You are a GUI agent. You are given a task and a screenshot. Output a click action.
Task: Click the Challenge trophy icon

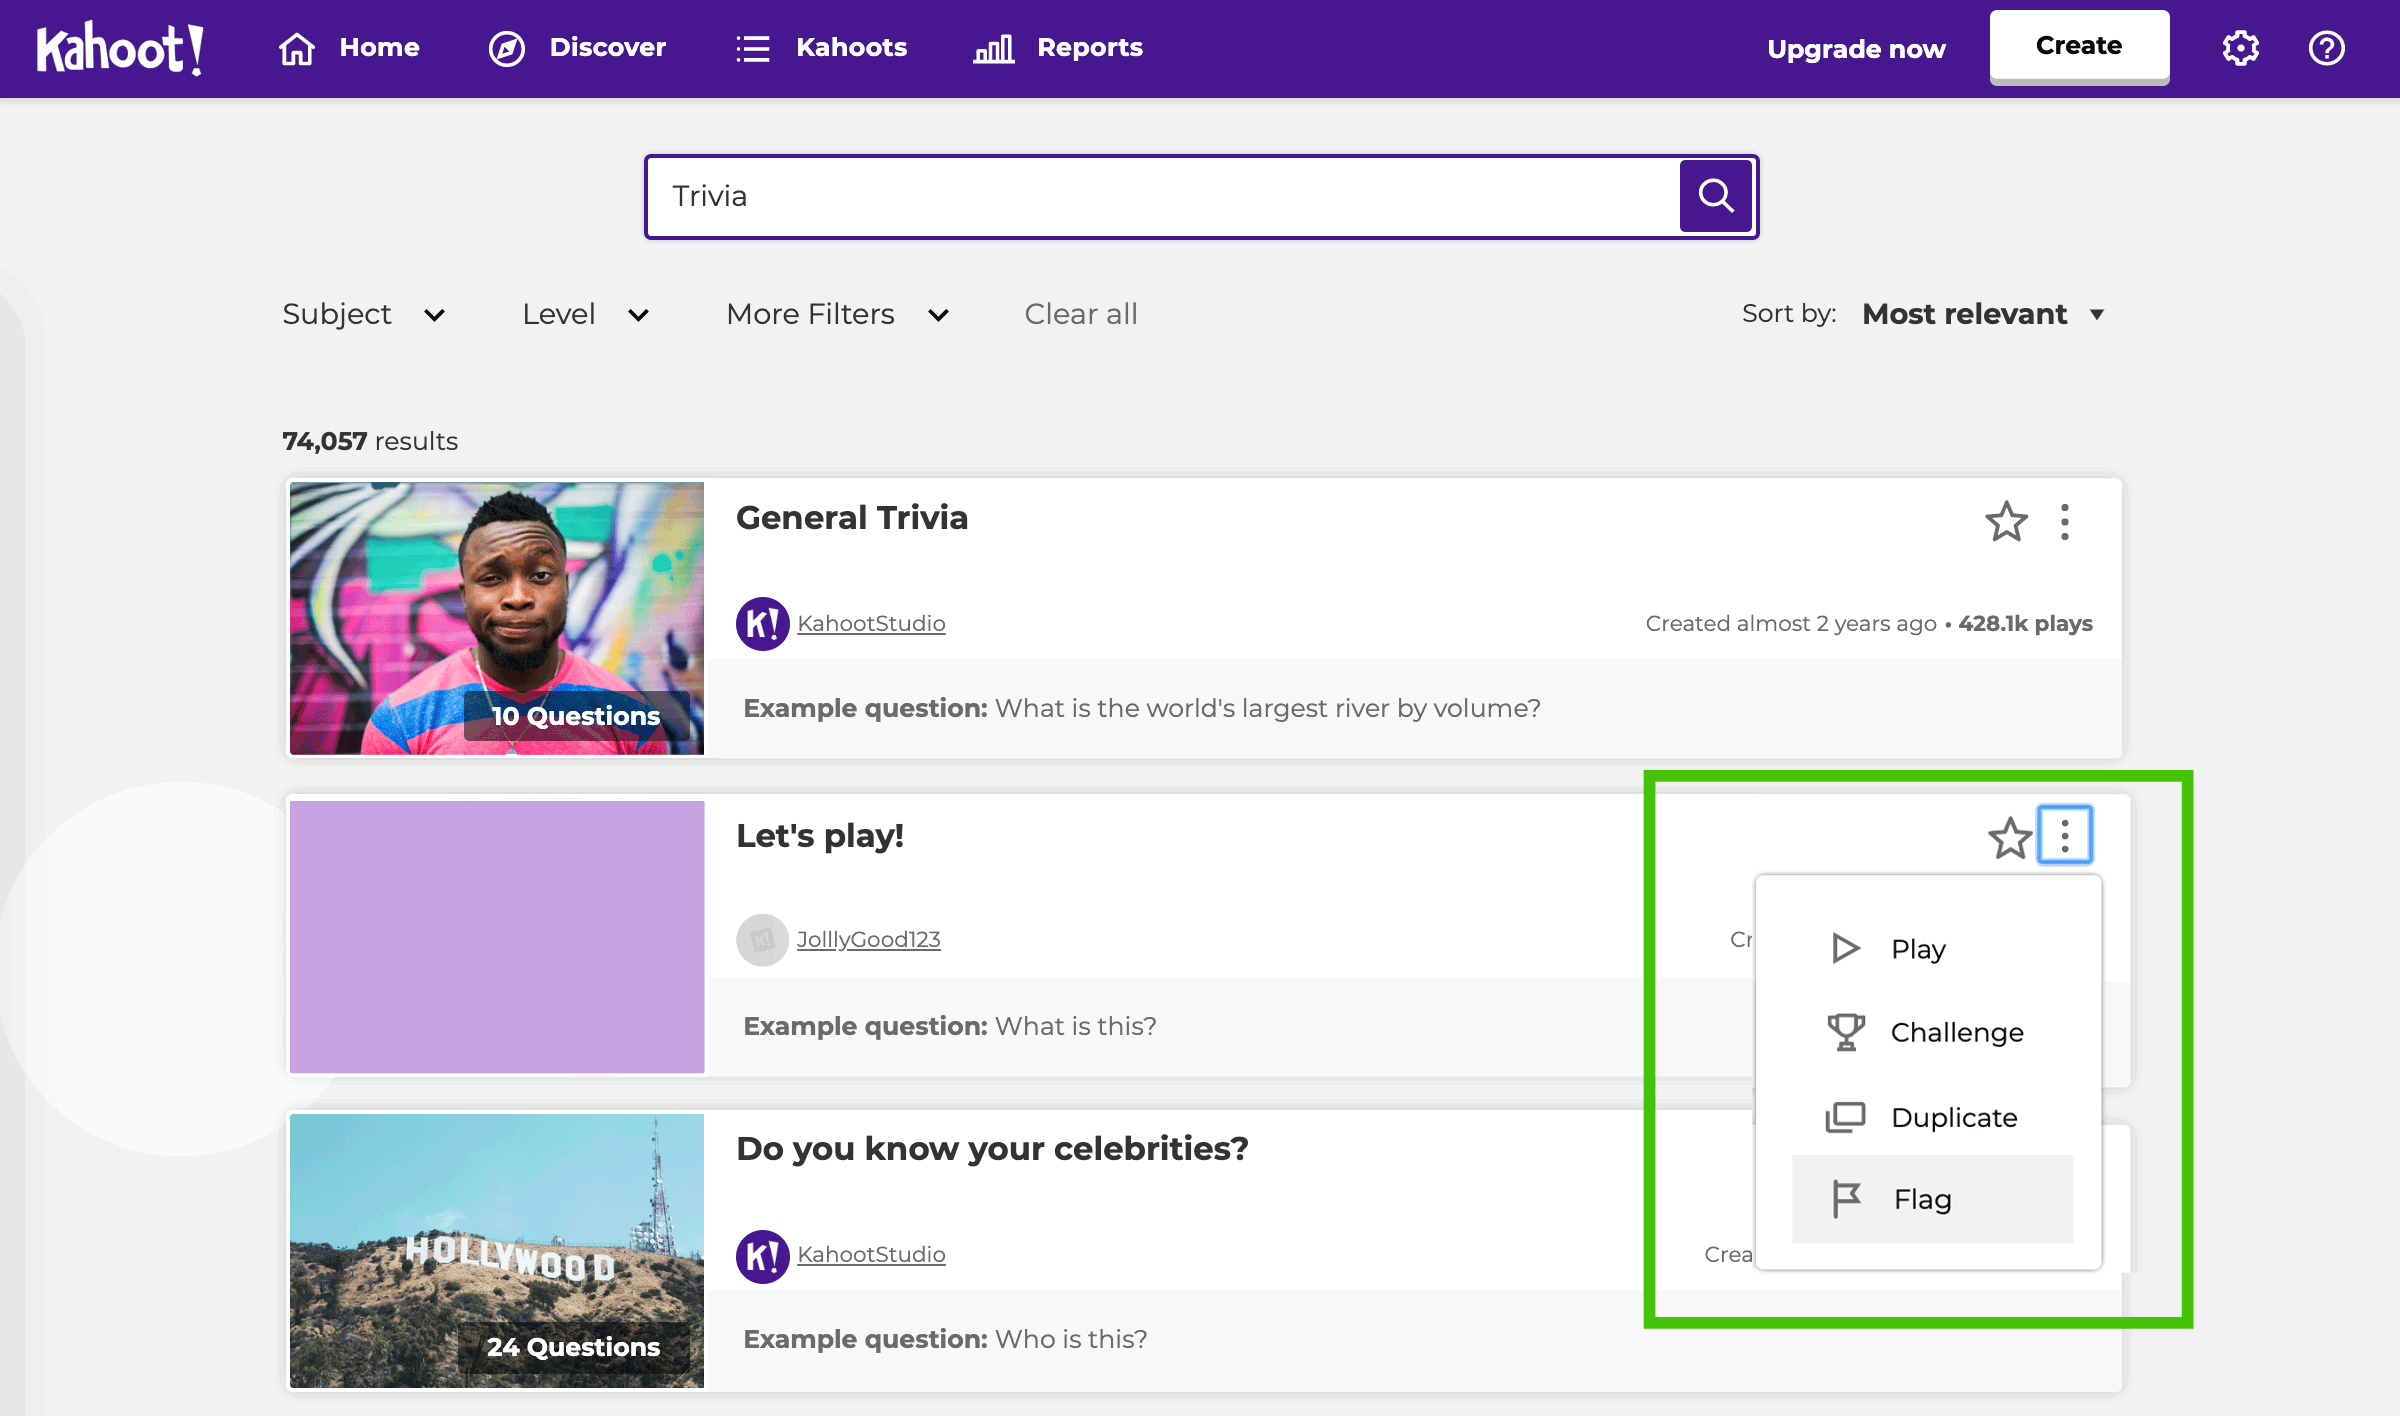(1846, 1032)
